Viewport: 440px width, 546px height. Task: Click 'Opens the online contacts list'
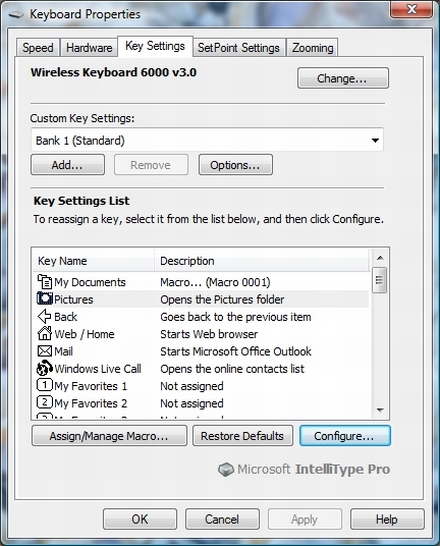[x=232, y=369]
